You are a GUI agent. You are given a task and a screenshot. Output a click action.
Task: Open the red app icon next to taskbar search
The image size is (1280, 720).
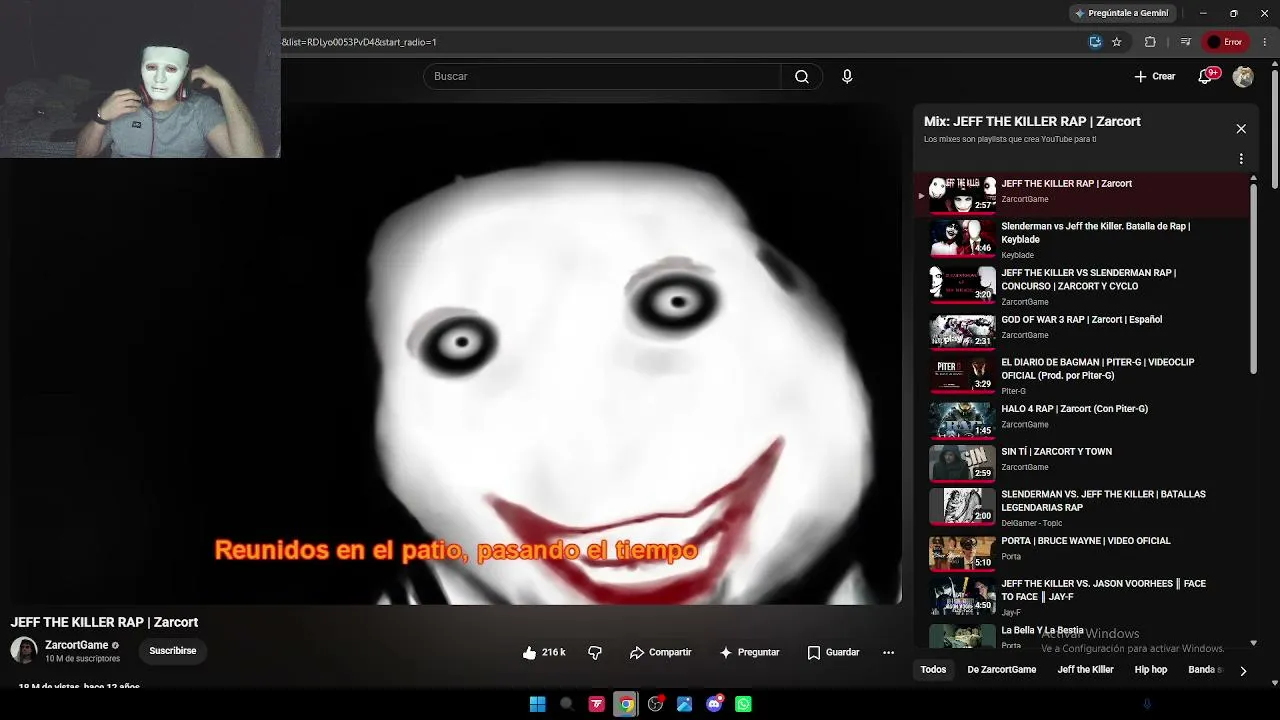tap(596, 704)
